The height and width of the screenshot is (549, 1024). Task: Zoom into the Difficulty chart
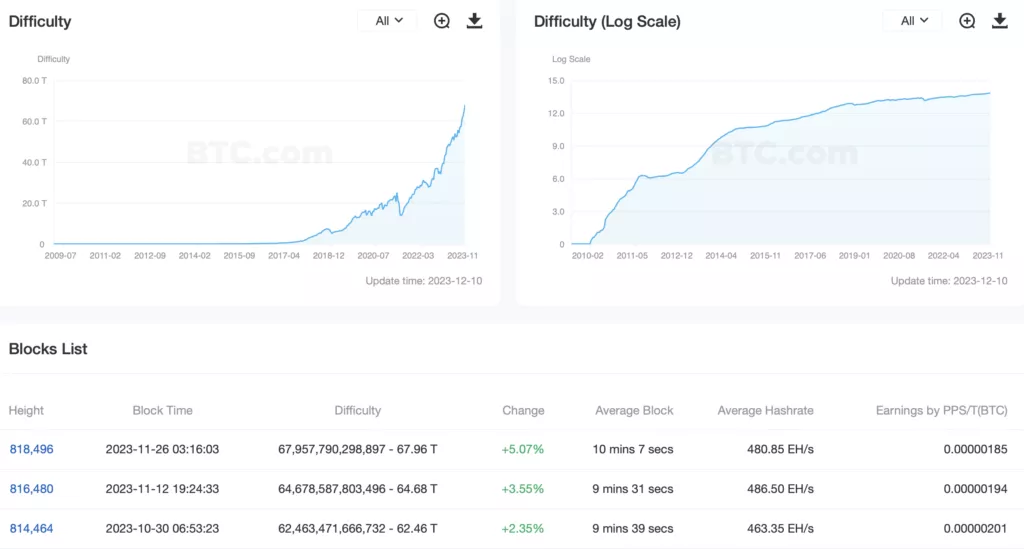(441, 21)
